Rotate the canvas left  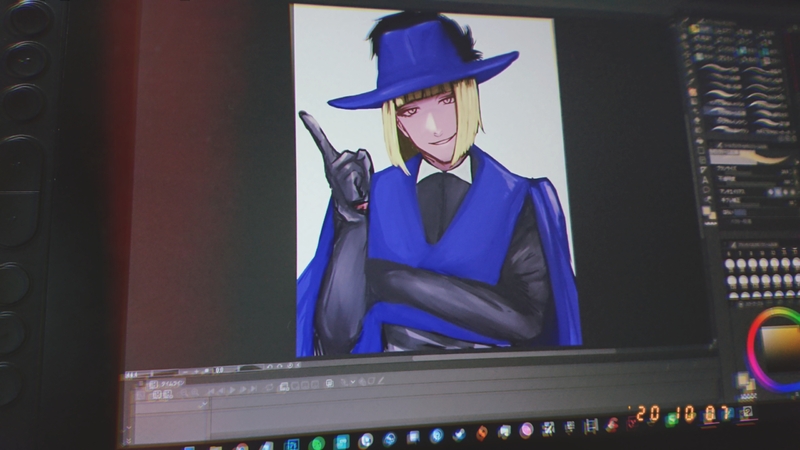tap(270, 367)
